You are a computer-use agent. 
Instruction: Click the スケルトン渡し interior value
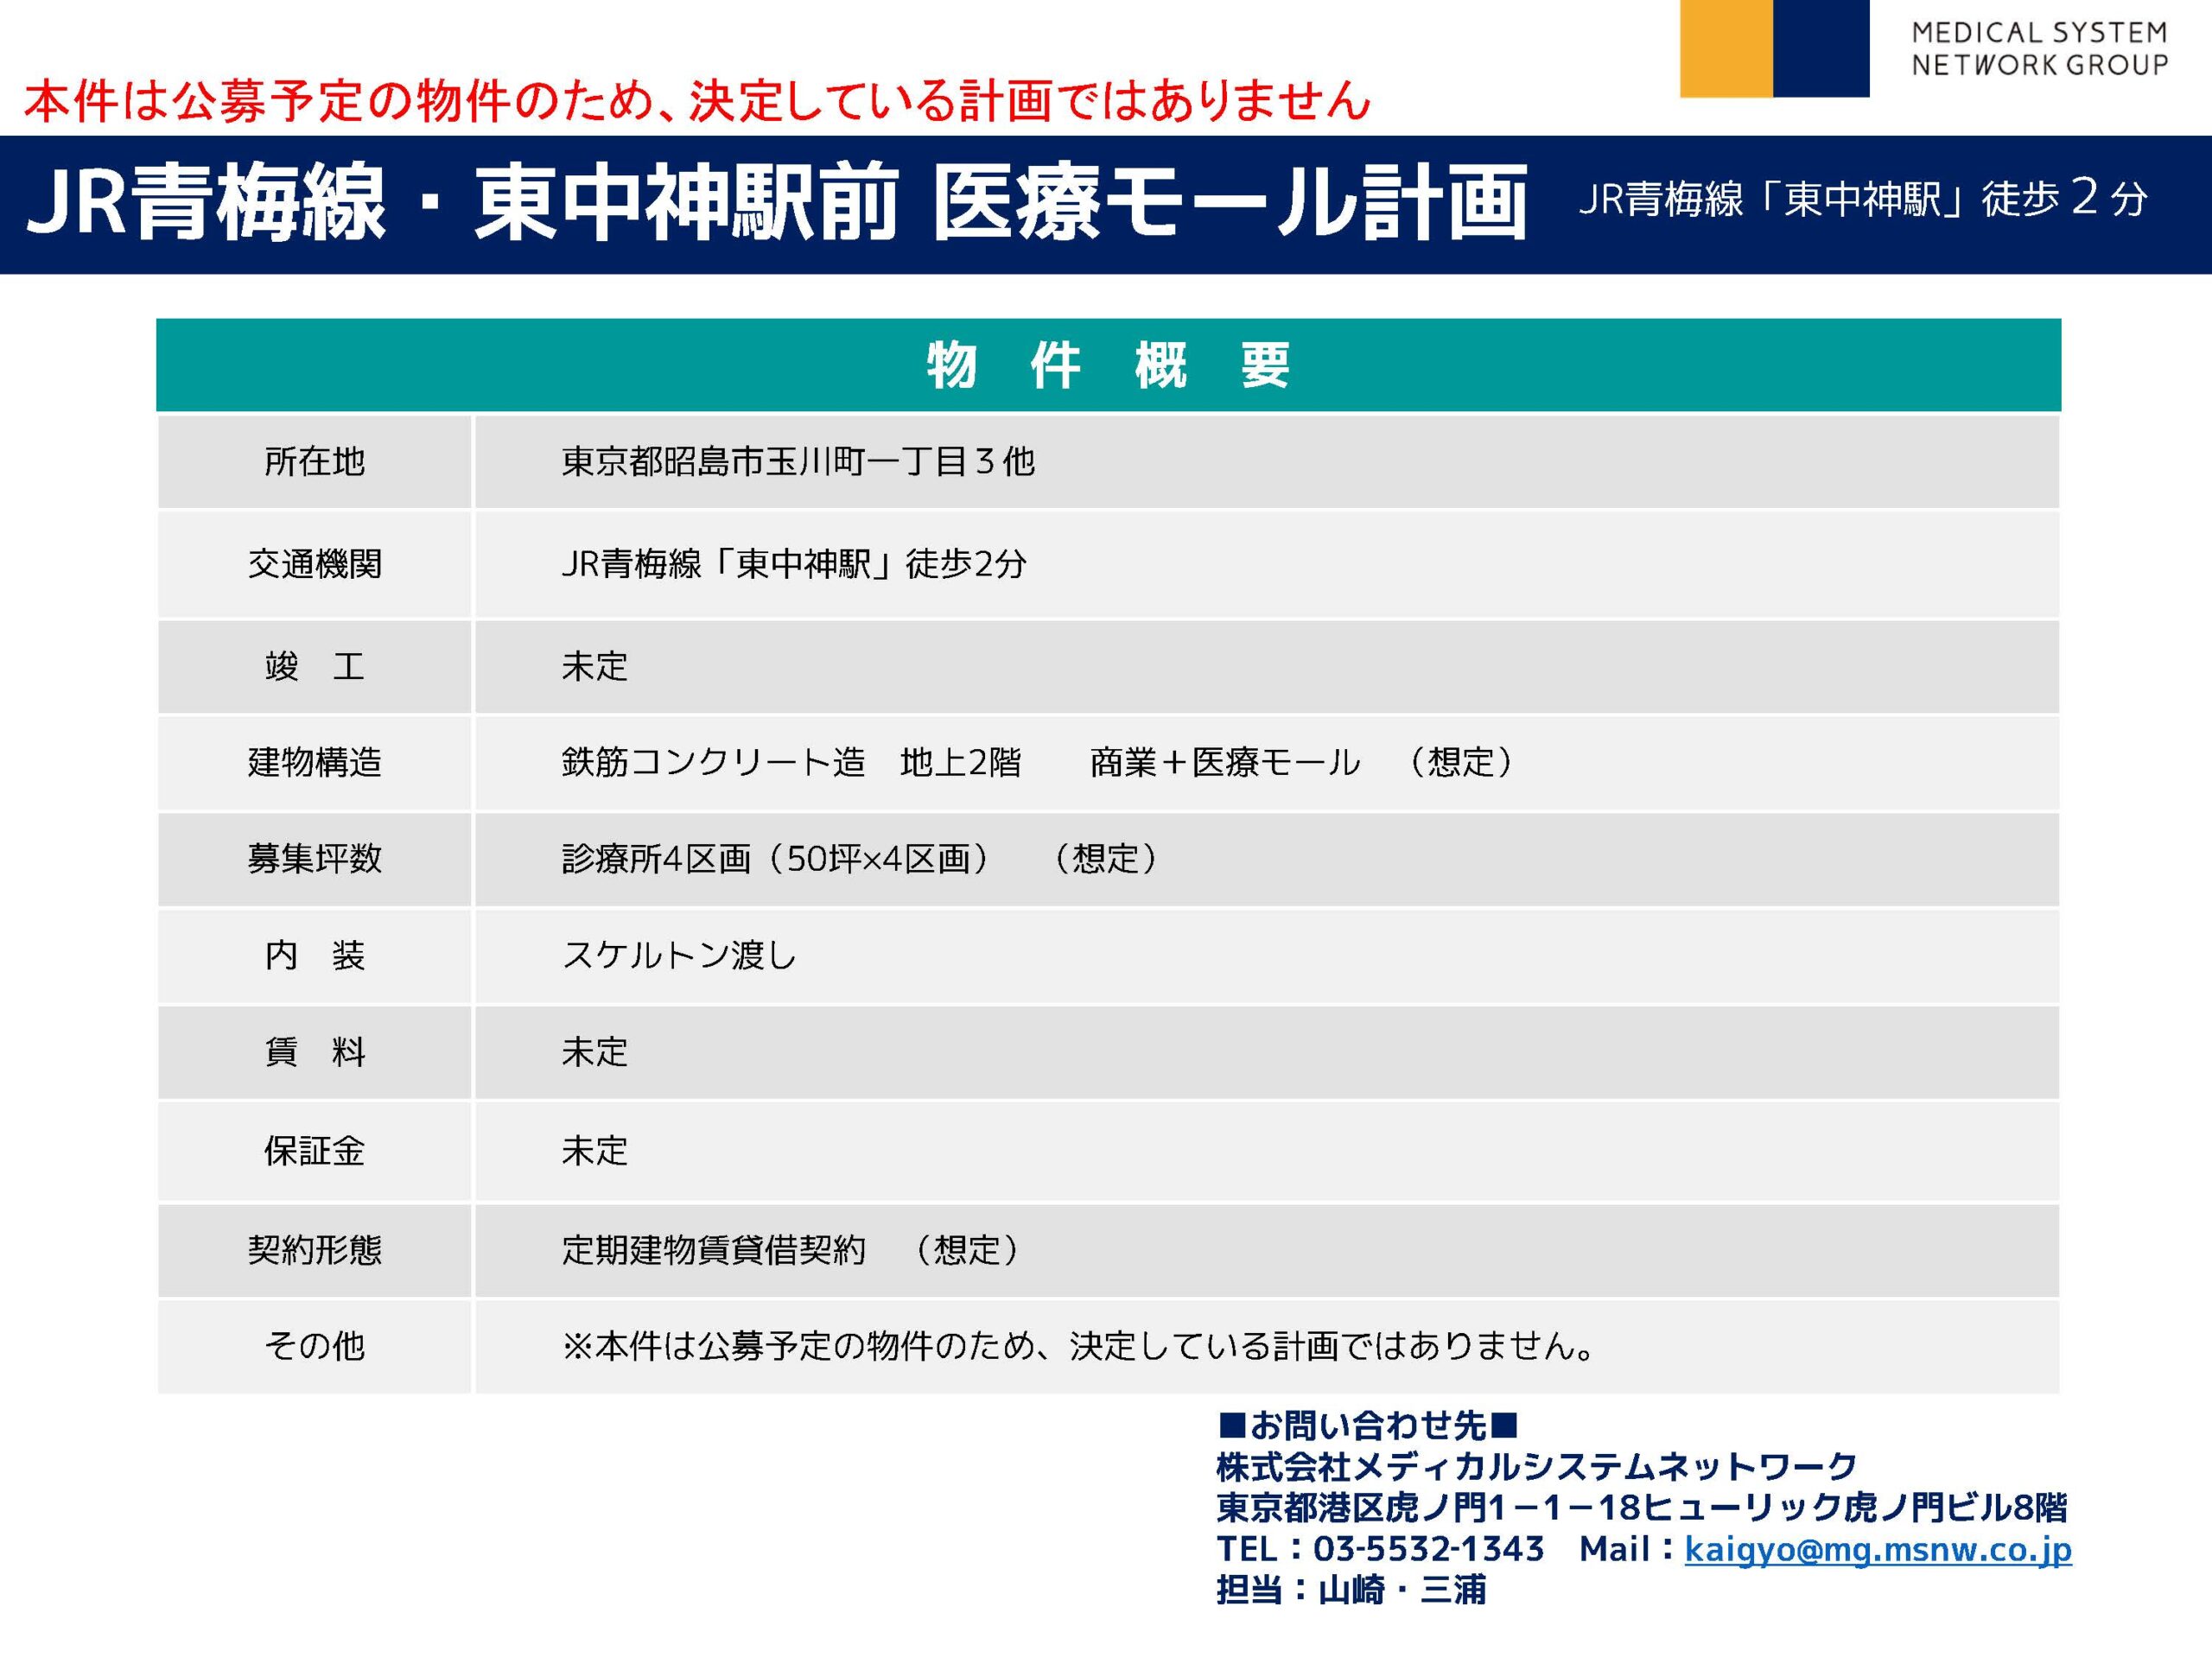click(x=679, y=955)
